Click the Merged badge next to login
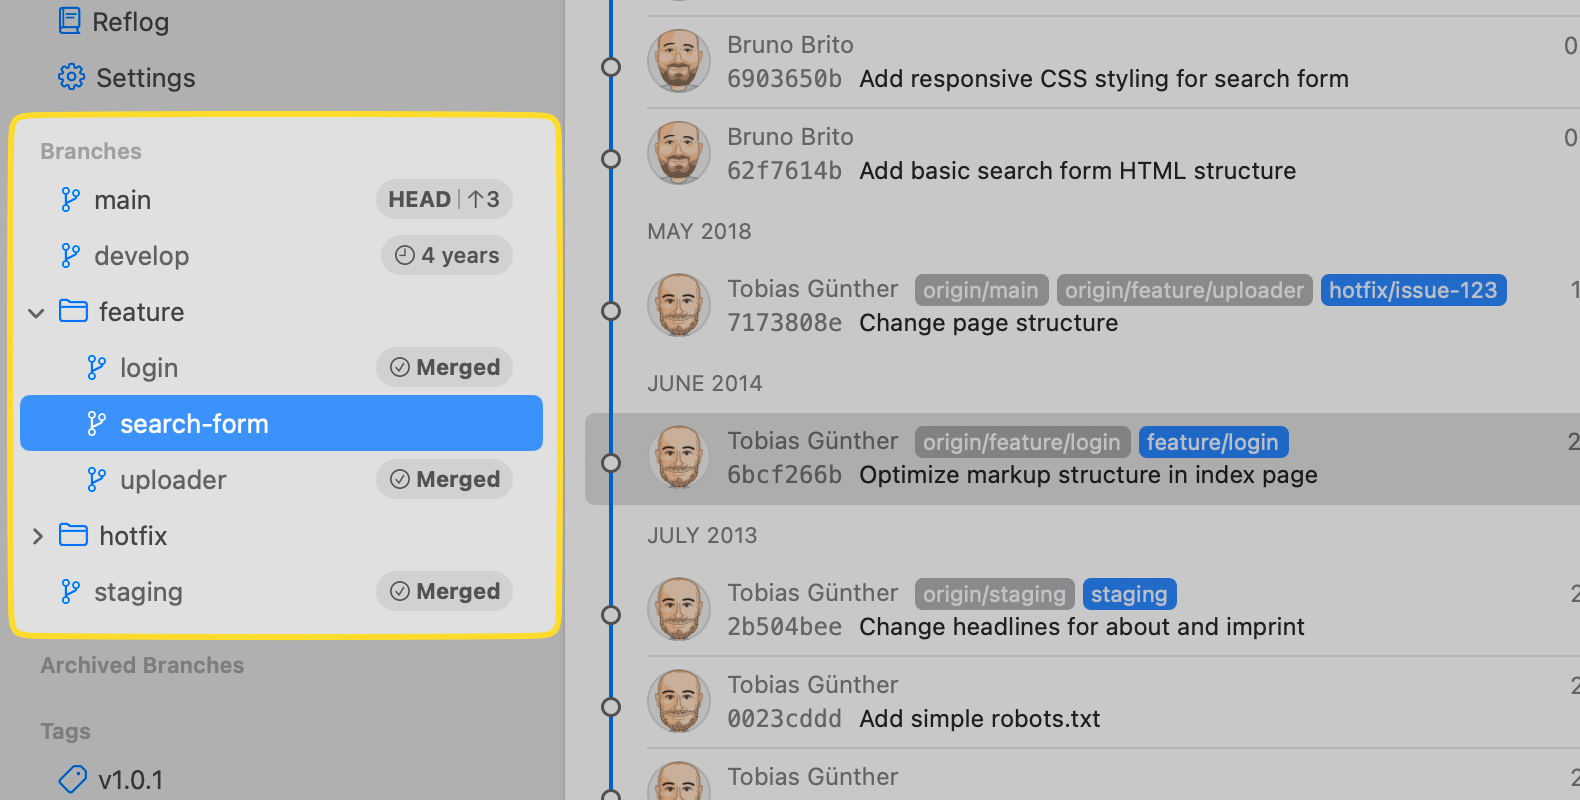The width and height of the screenshot is (1580, 800). coord(444,368)
